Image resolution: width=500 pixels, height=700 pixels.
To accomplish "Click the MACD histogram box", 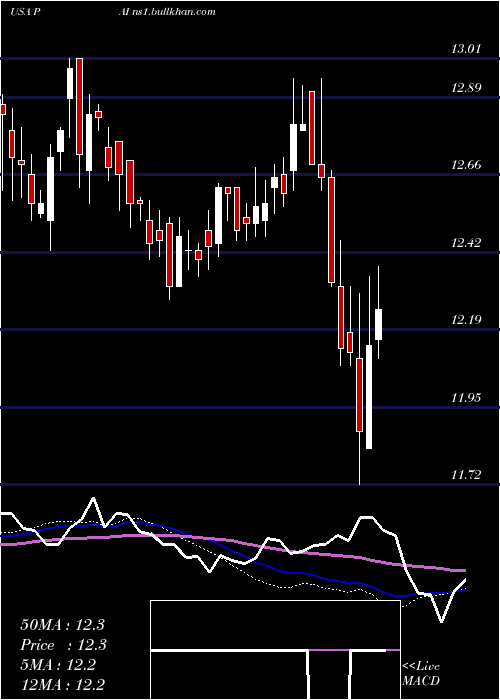I will point(275,650).
